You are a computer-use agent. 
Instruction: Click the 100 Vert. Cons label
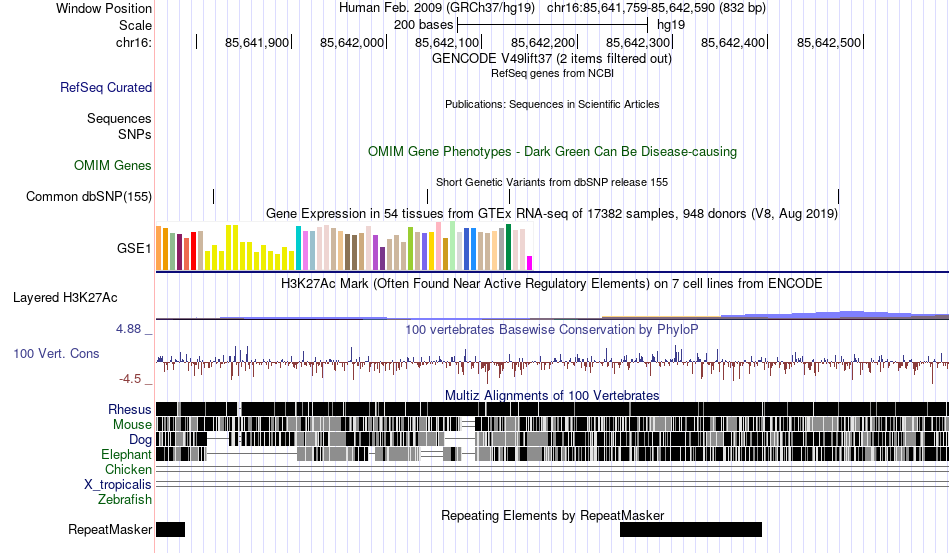[x=56, y=353]
